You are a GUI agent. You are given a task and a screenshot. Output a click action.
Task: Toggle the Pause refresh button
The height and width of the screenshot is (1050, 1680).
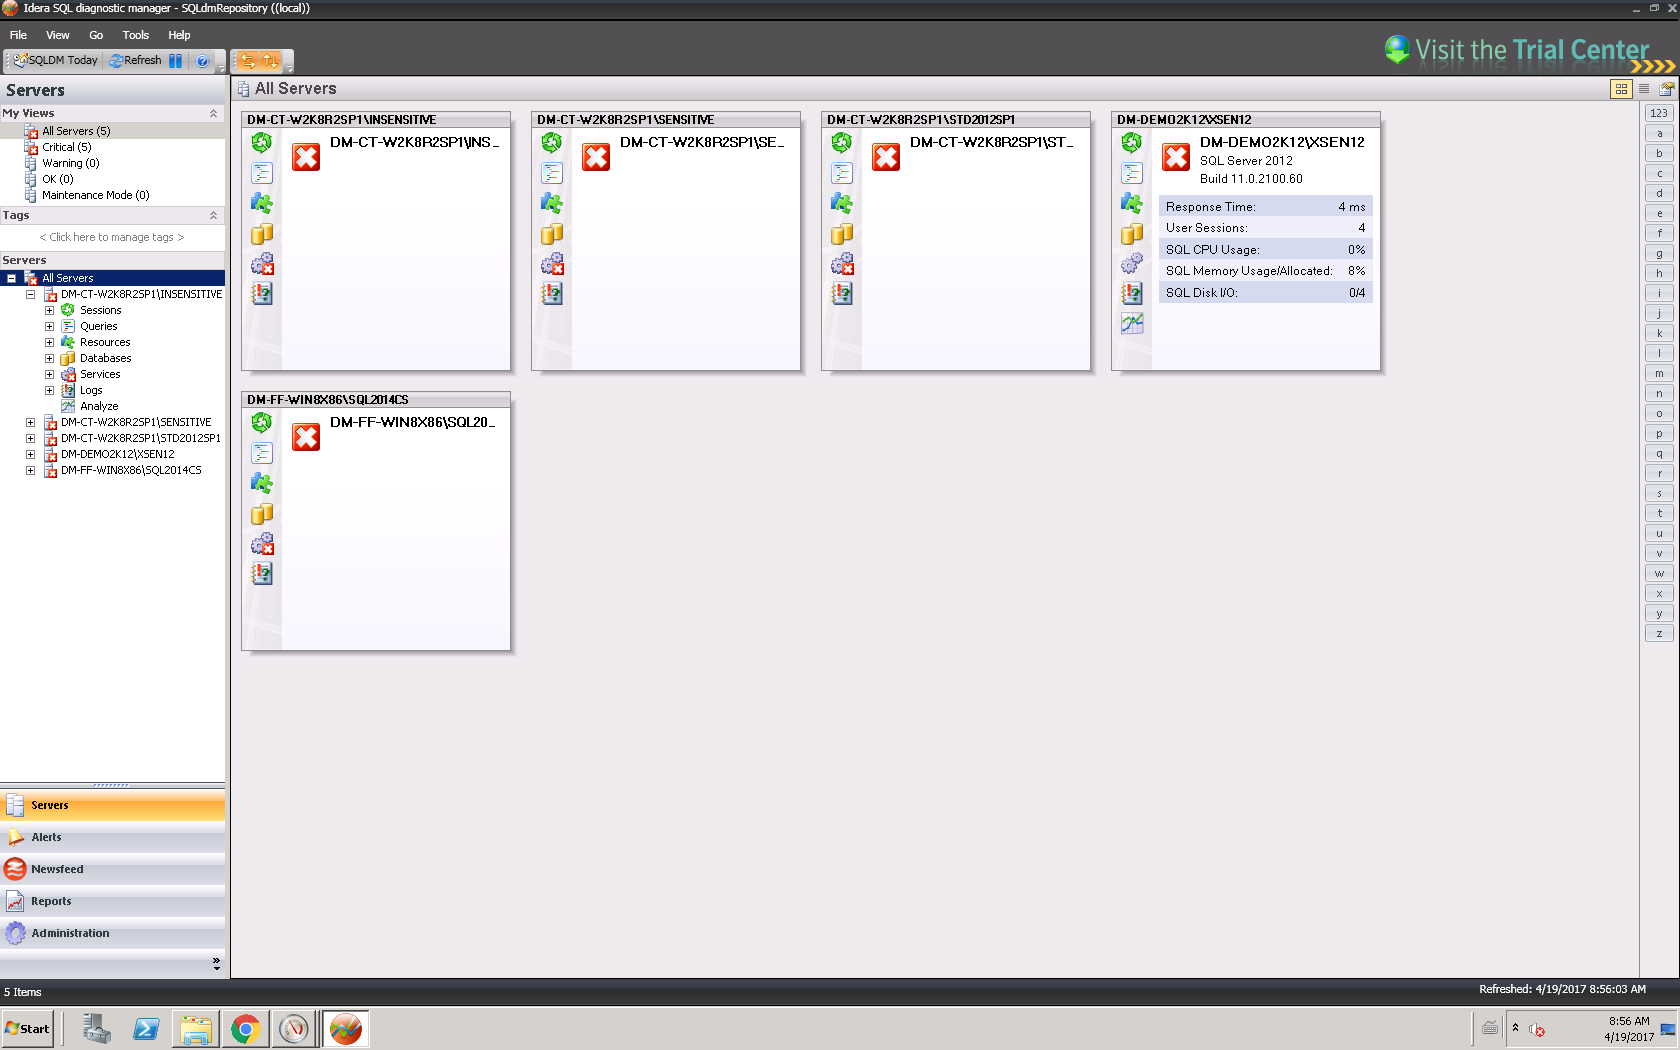176,61
